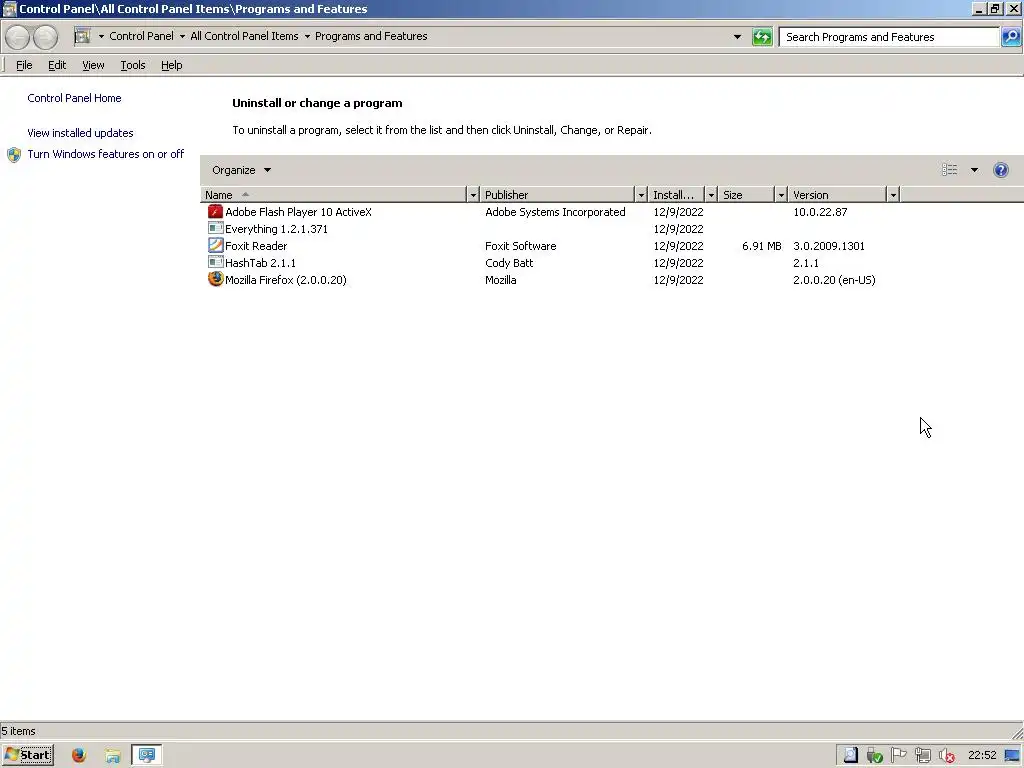Click the search magnifier button
The width and height of the screenshot is (1024, 768).
(1011, 37)
